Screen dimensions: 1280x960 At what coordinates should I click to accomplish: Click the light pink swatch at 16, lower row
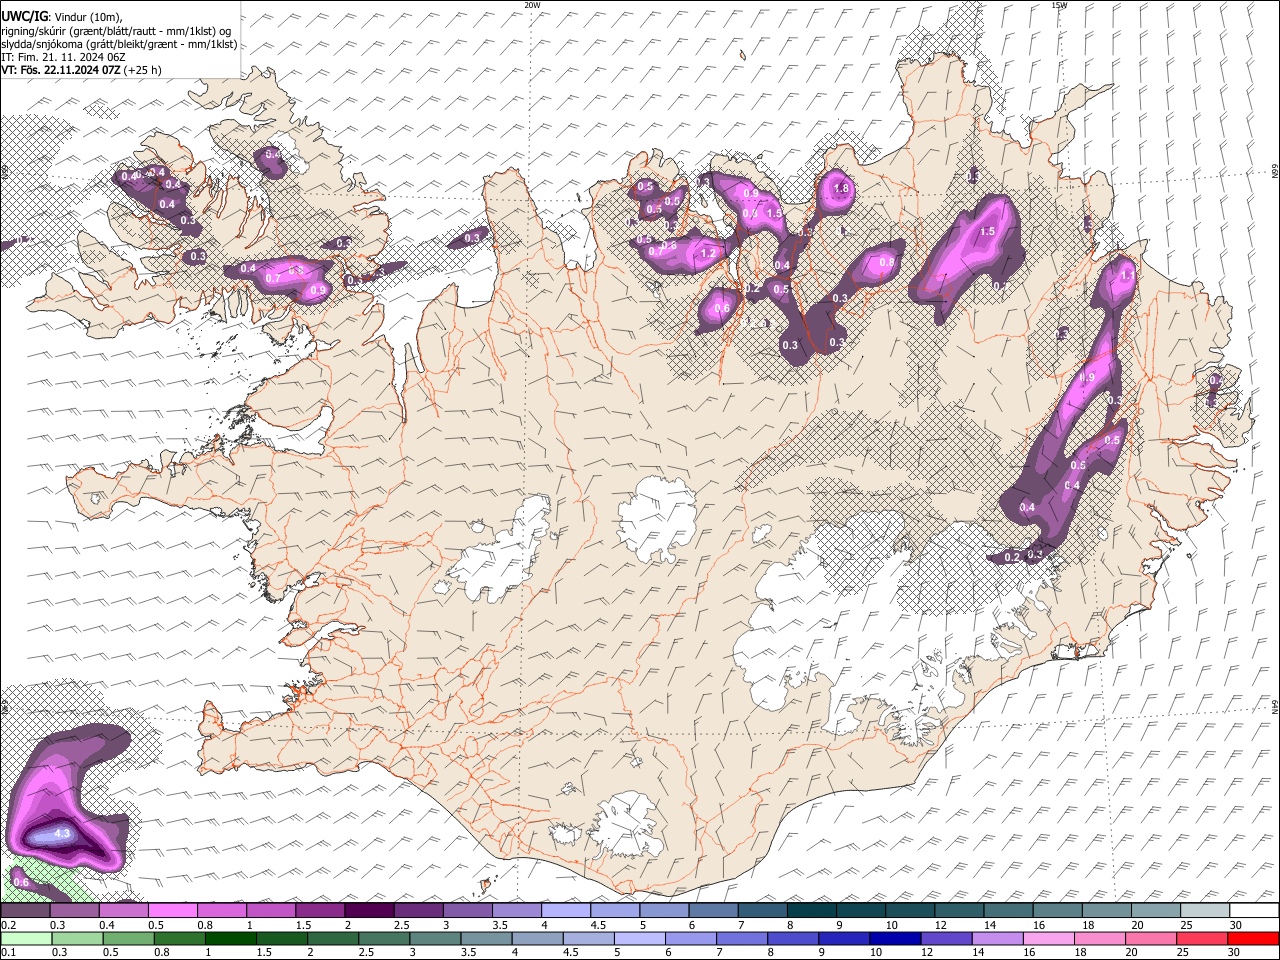click(x=1049, y=938)
